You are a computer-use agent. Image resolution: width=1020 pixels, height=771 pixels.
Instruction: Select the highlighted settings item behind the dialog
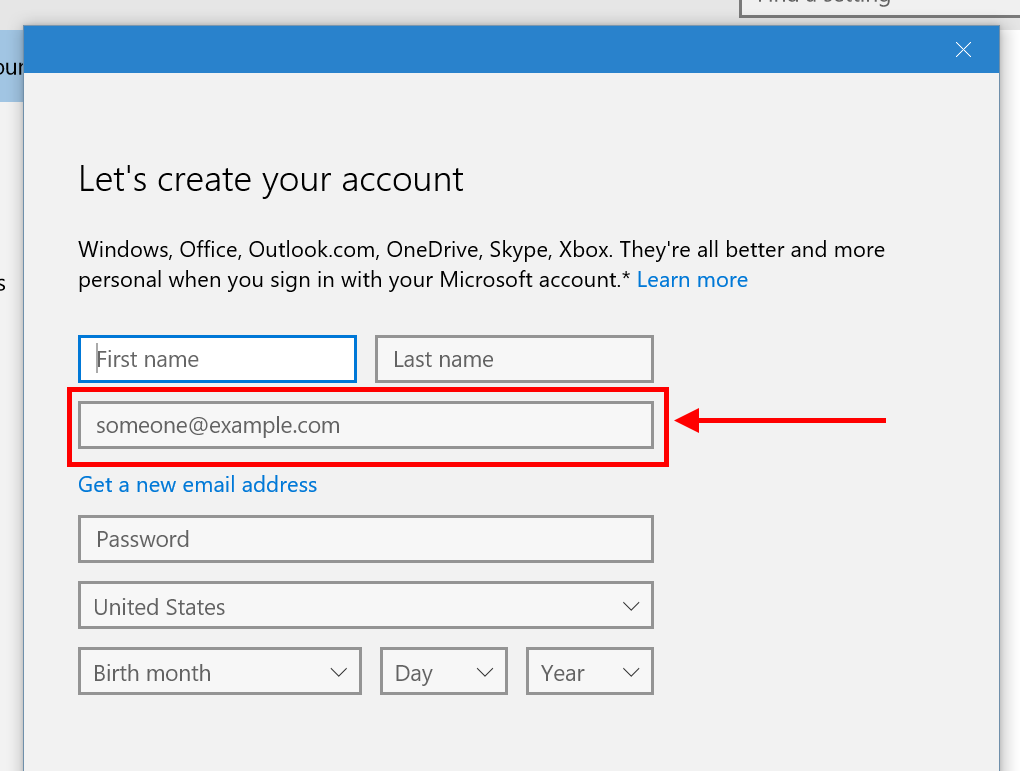pos(11,66)
